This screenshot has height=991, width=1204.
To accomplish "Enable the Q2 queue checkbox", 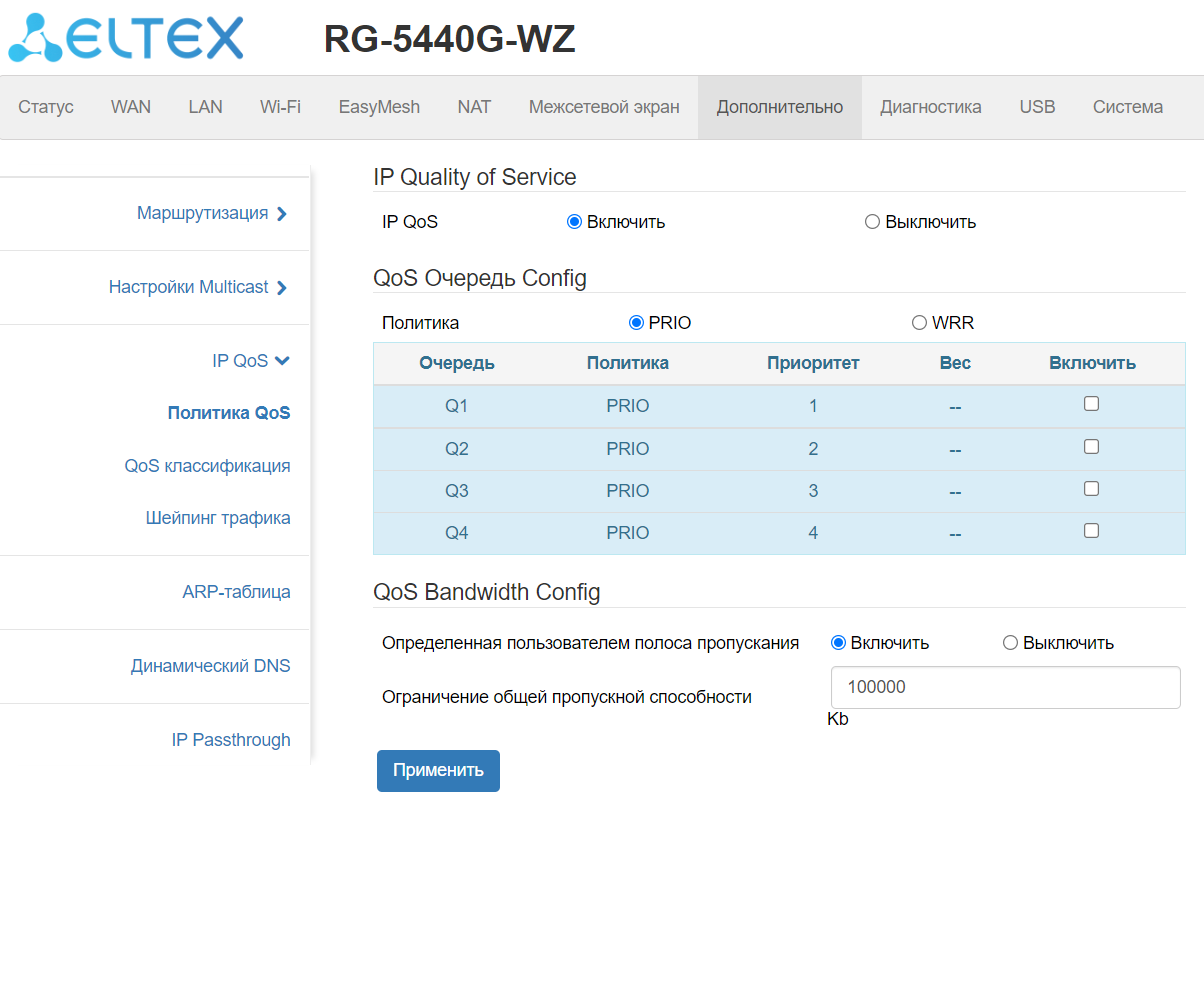I will pyautogui.click(x=1091, y=447).
